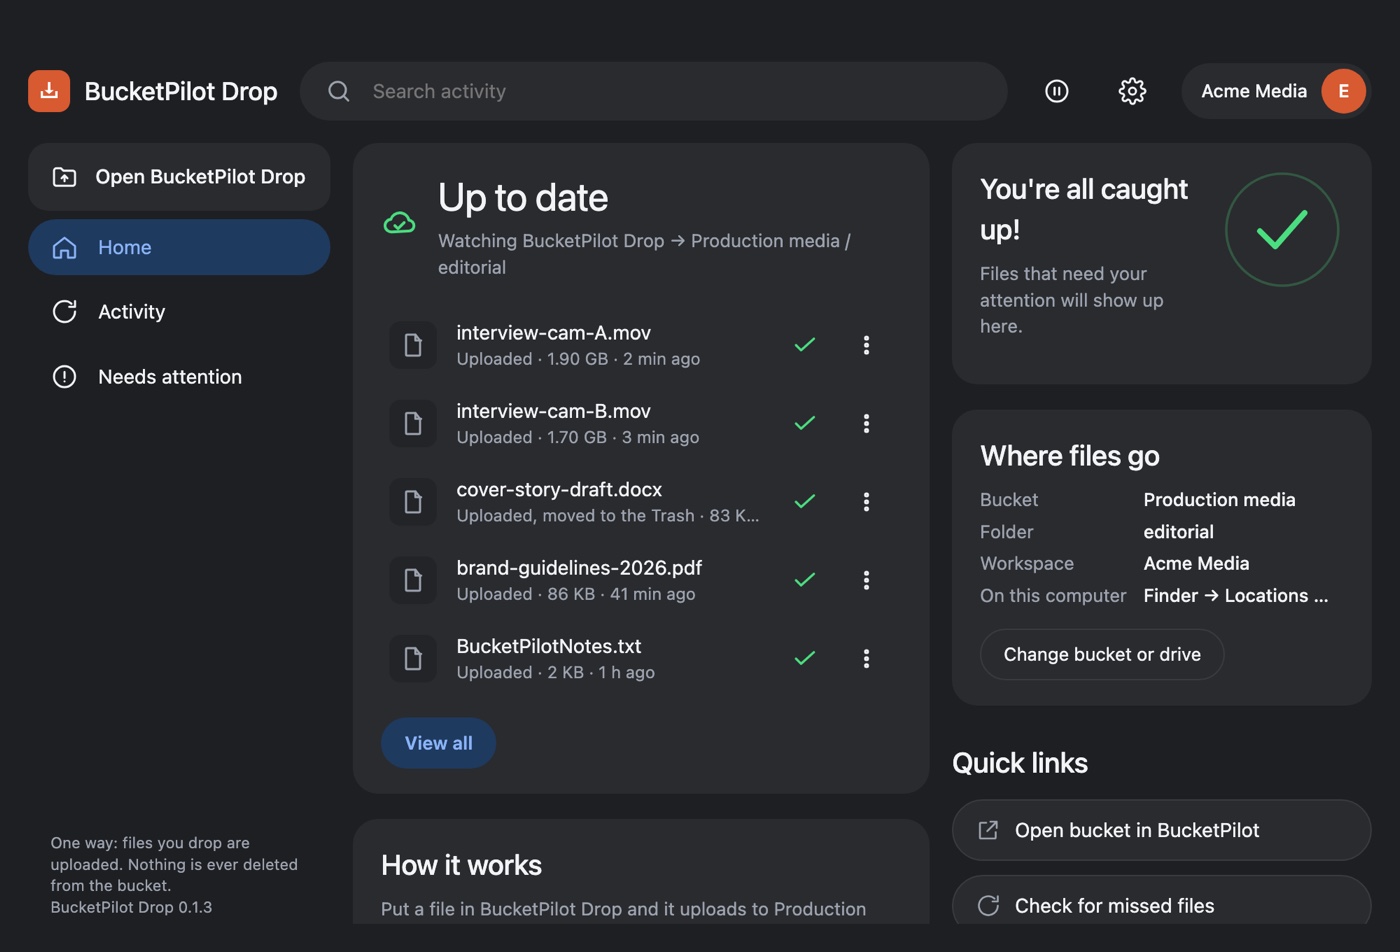Open more options for brand-guidelines-2026.pdf
Viewport: 1400px width, 952px height.
(x=866, y=580)
